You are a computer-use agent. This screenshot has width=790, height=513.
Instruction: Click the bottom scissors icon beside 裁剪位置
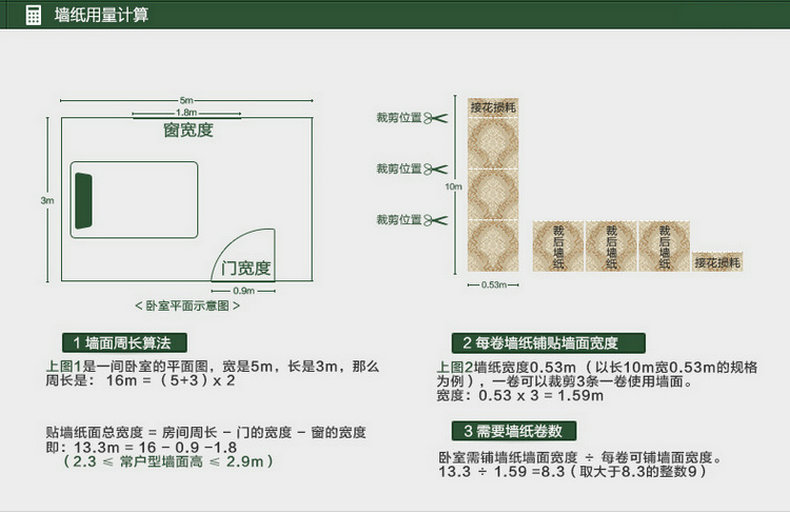tap(435, 220)
